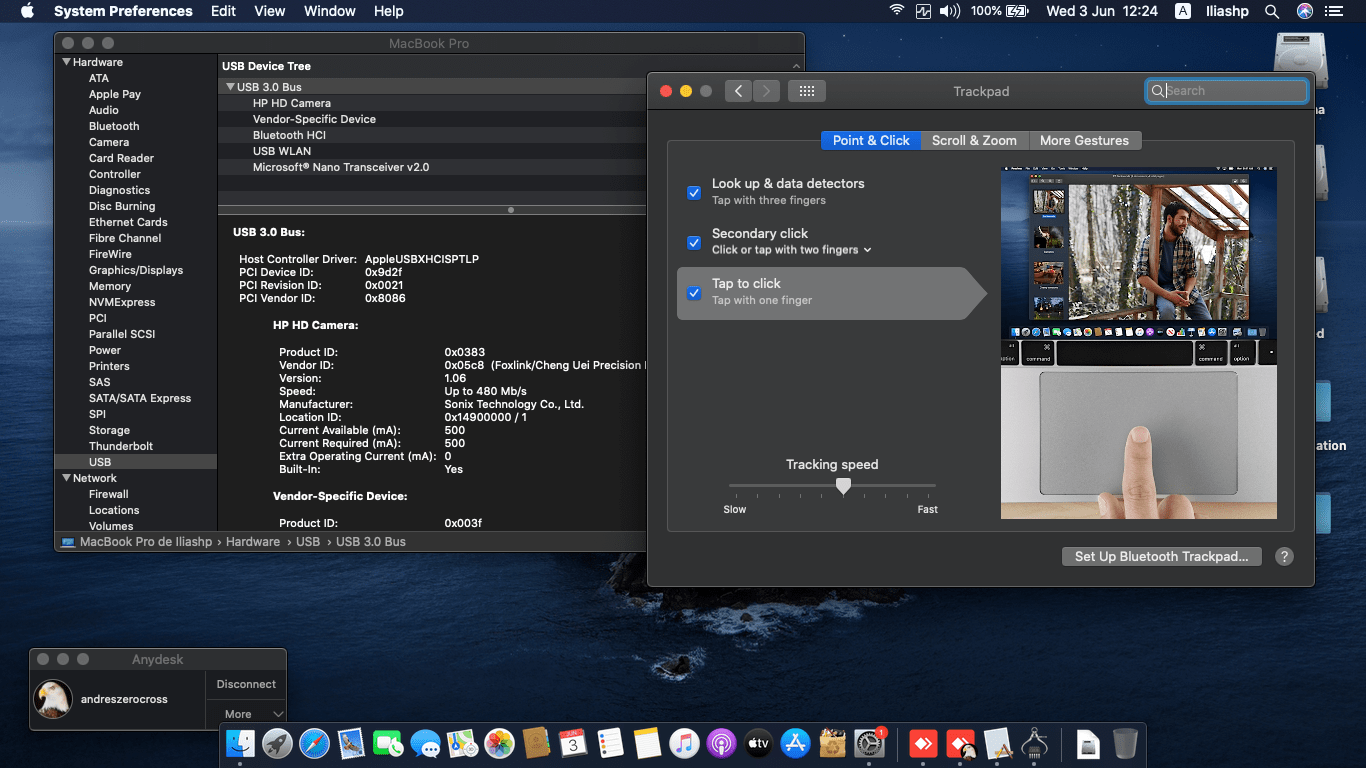1366x768 pixels.
Task: Toggle the Tap to click checkbox
Action: [694, 293]
